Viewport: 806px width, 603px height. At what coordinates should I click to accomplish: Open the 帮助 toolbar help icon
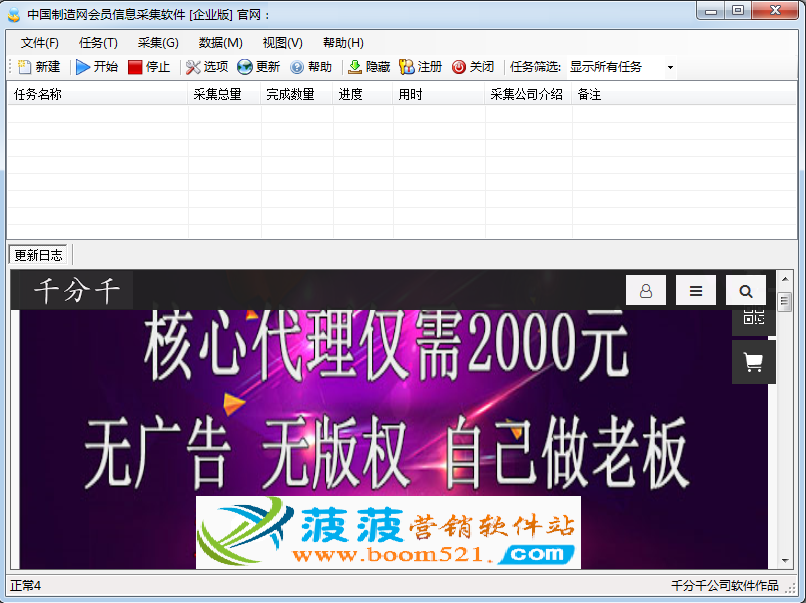[x=297, y=67]
